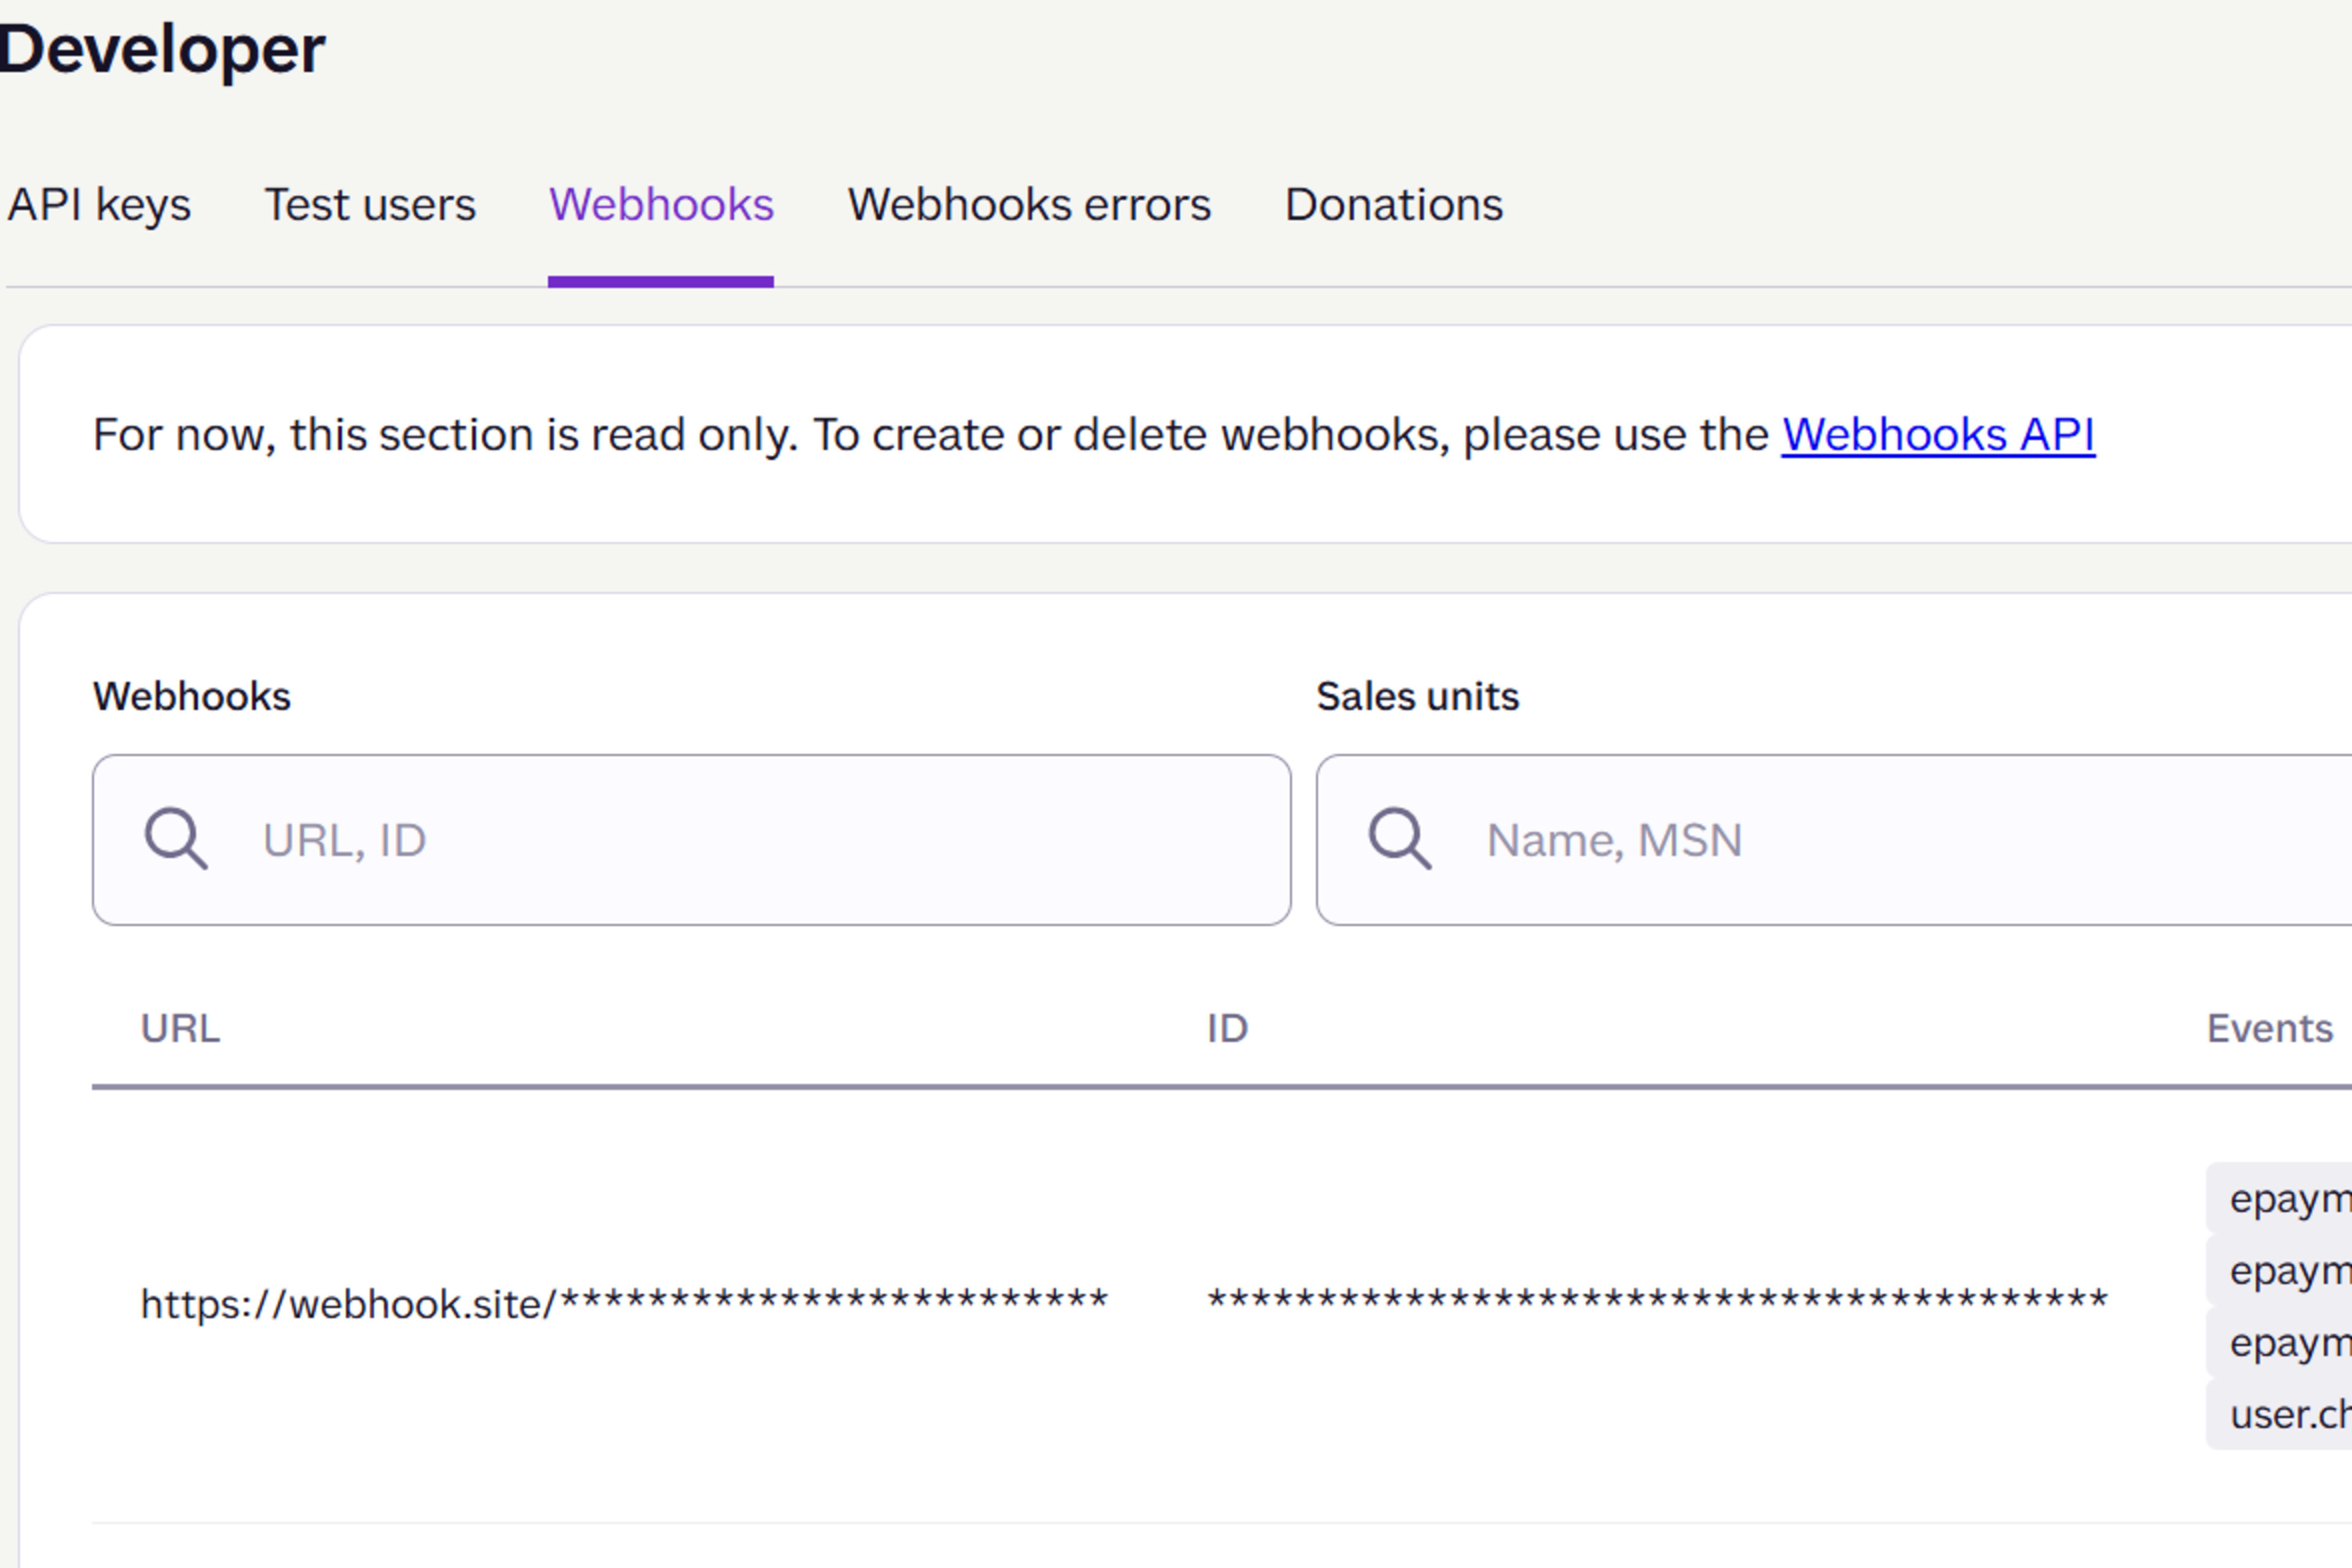Open the Webhooks errors tab
The image size is (2352, 1568).
click(1029, 205)
